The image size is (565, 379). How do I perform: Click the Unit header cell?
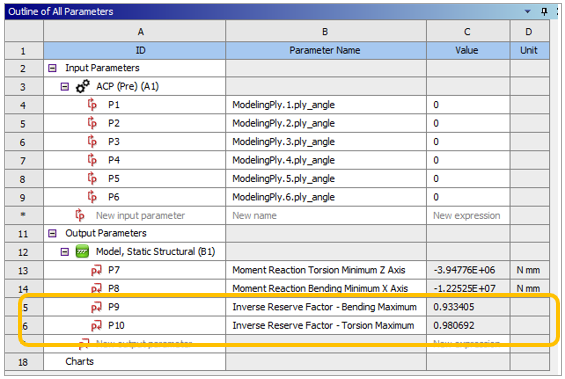[530, 50]
